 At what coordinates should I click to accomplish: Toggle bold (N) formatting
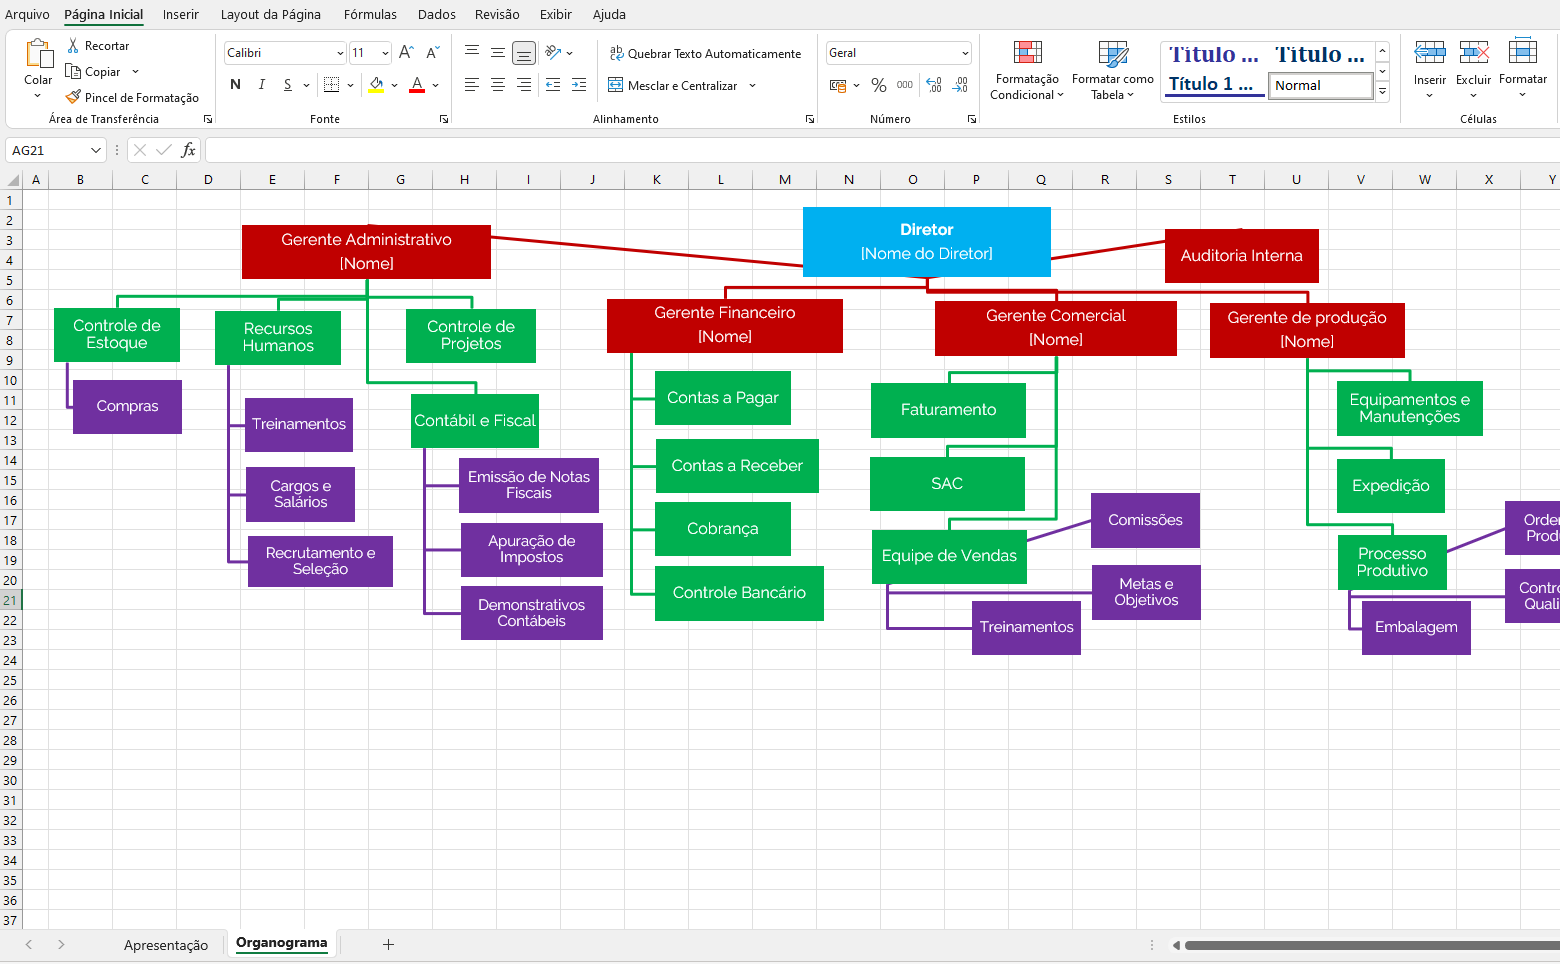click(235, 85)
